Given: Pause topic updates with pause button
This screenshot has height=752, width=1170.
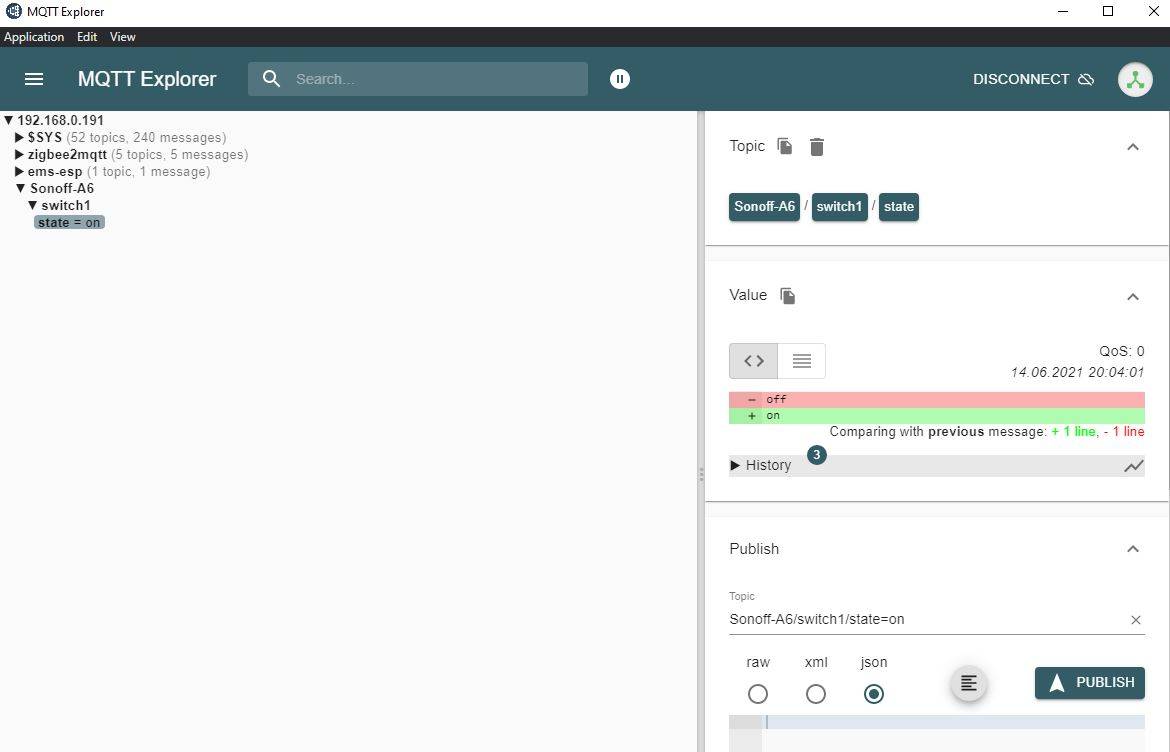Looking at the screenshot, I should click(620, 79).
